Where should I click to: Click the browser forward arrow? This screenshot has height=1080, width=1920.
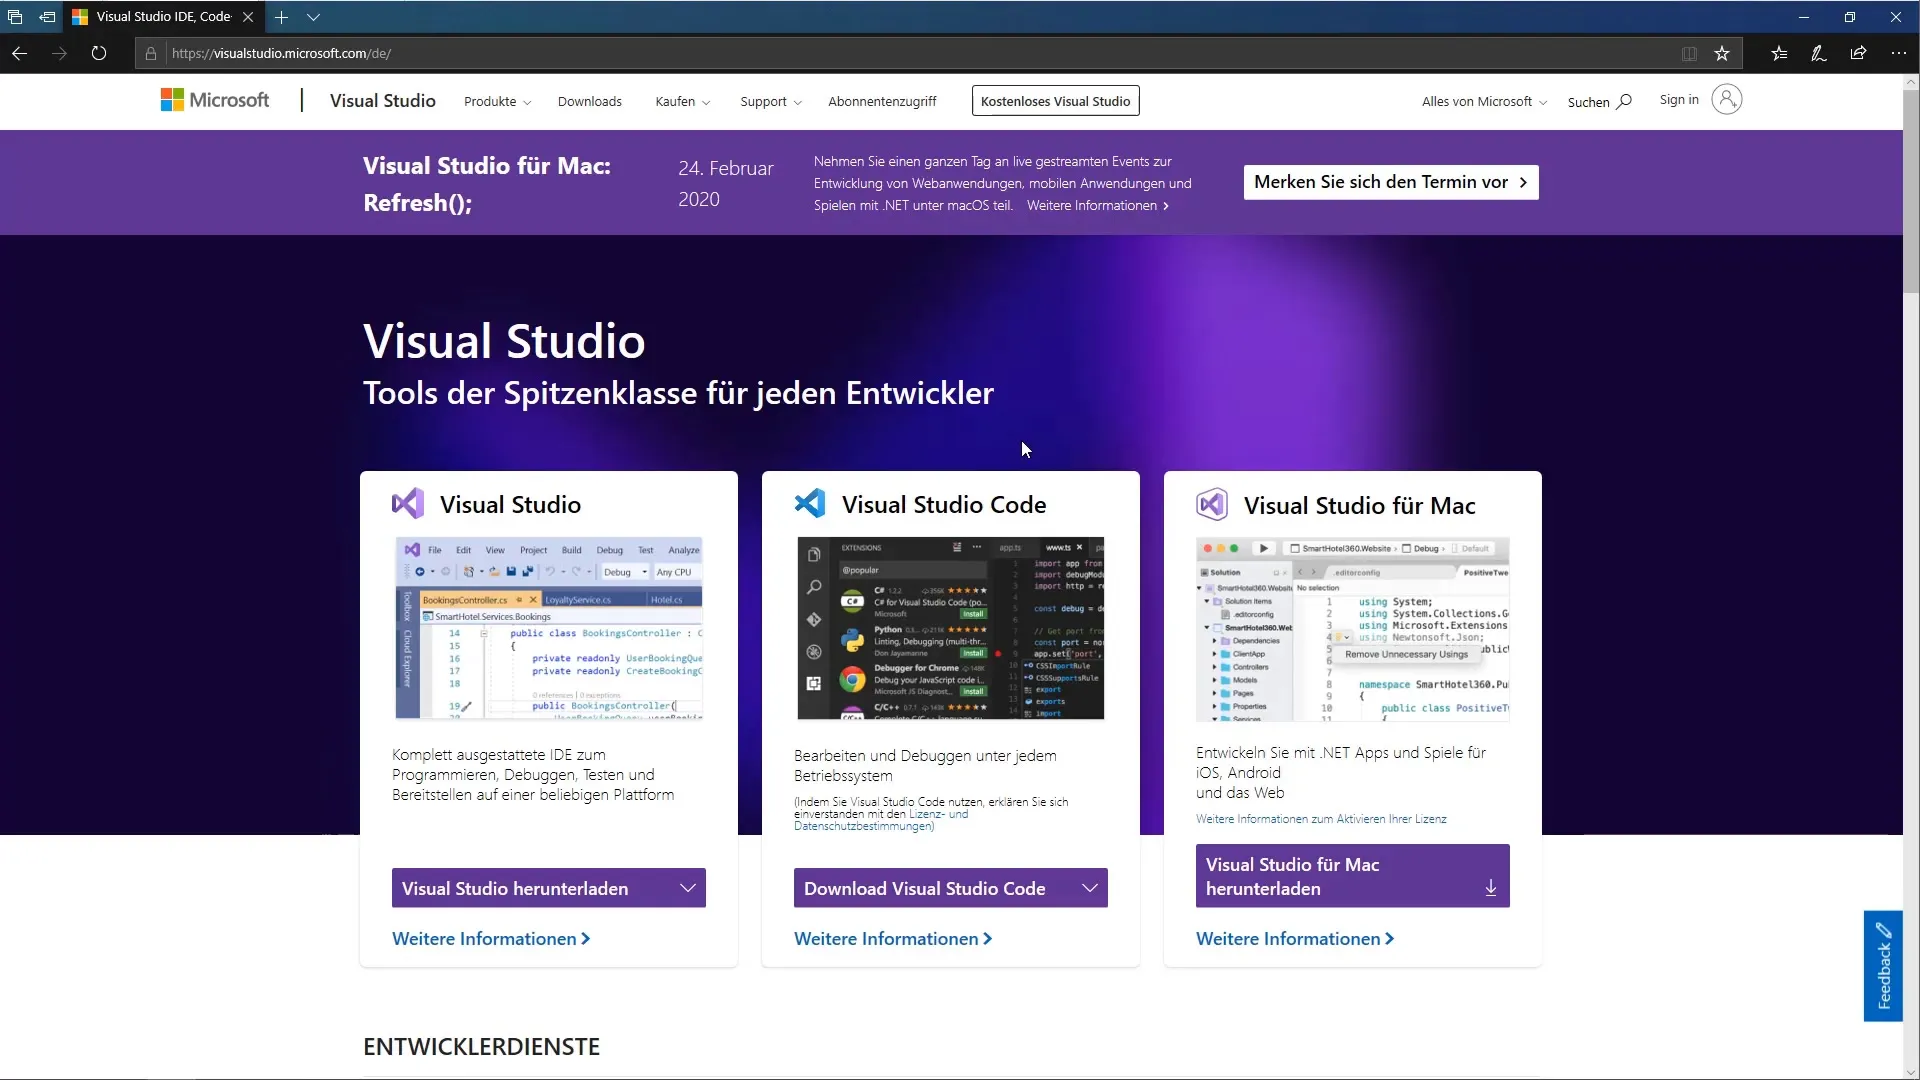click(x=59, y=53)
